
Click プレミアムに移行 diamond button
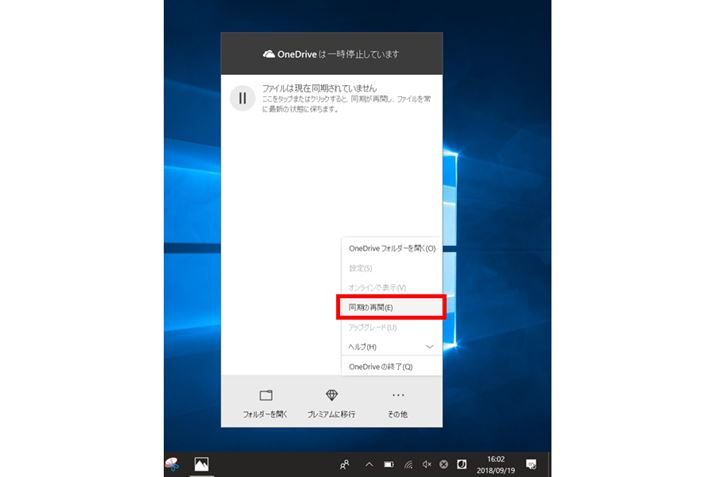[x=331, y=403]
